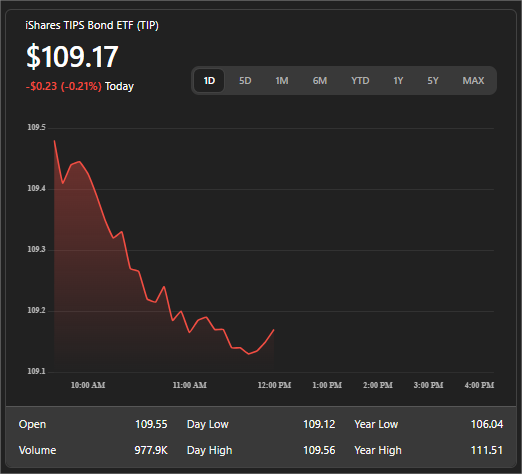The height and width of the screenshot is (474, 522).
Task: Switch chart to 1M range
Action: 282,81
